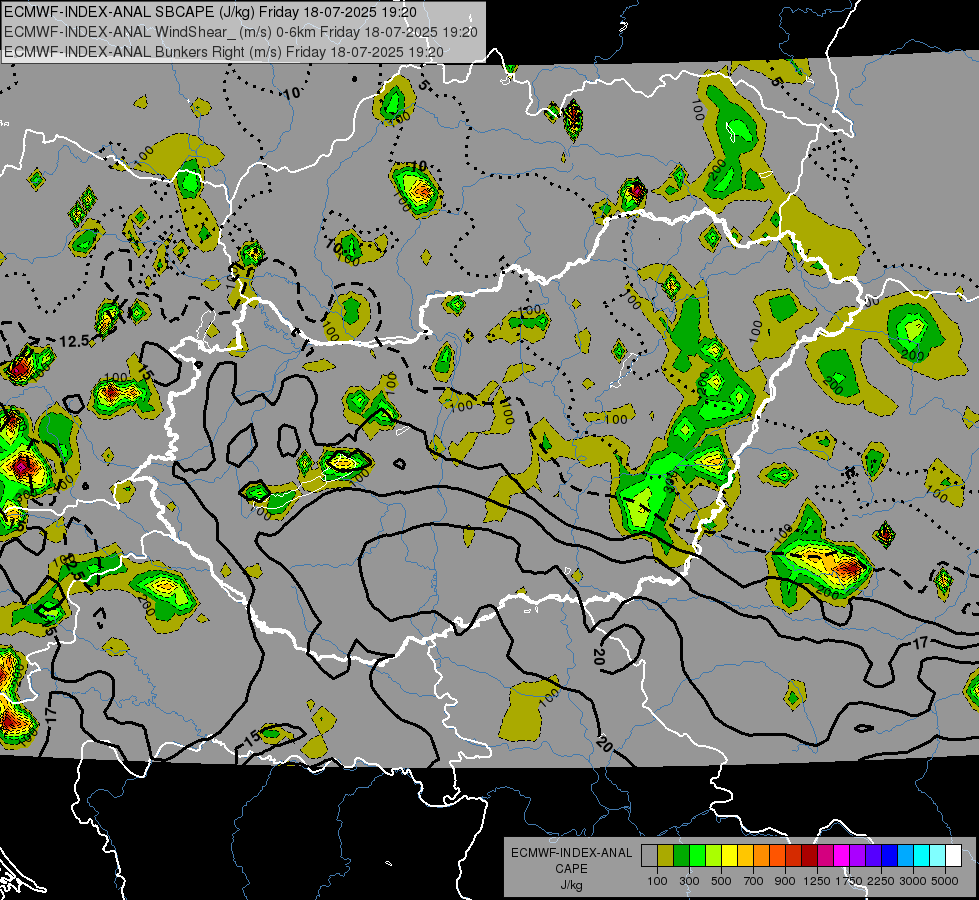
Task: Select the dark red legend swatch
Action: pyautogui.click(x=809, y=856)
